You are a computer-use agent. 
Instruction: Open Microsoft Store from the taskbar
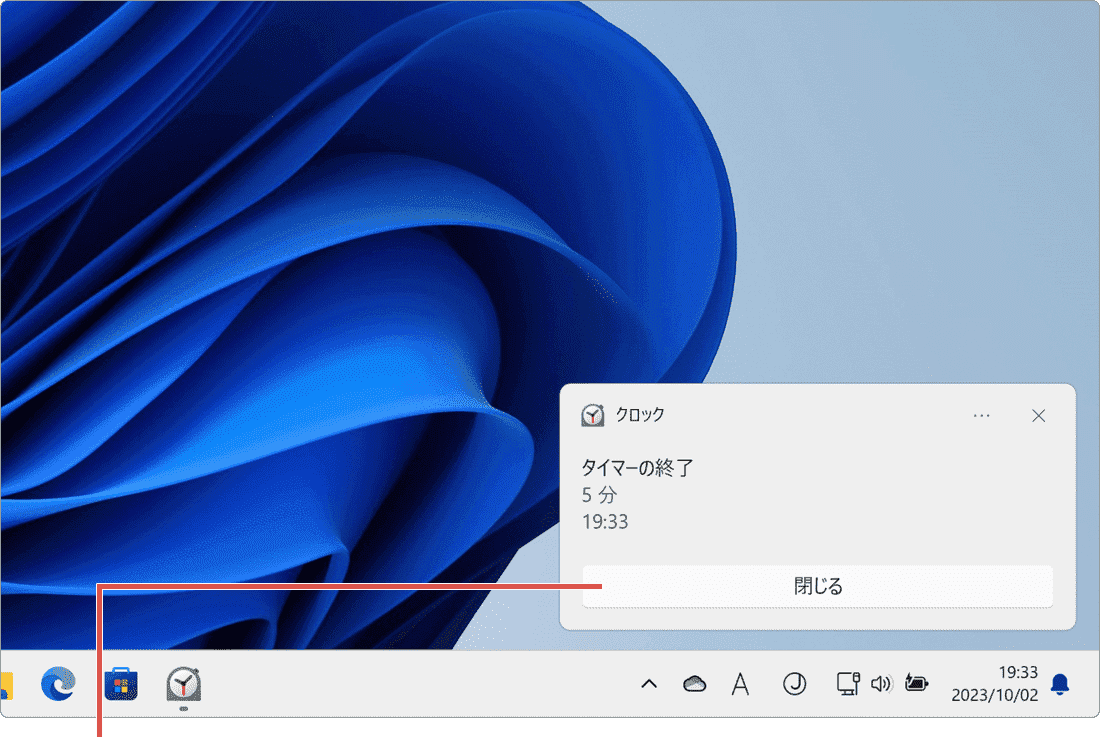[122, 685]
